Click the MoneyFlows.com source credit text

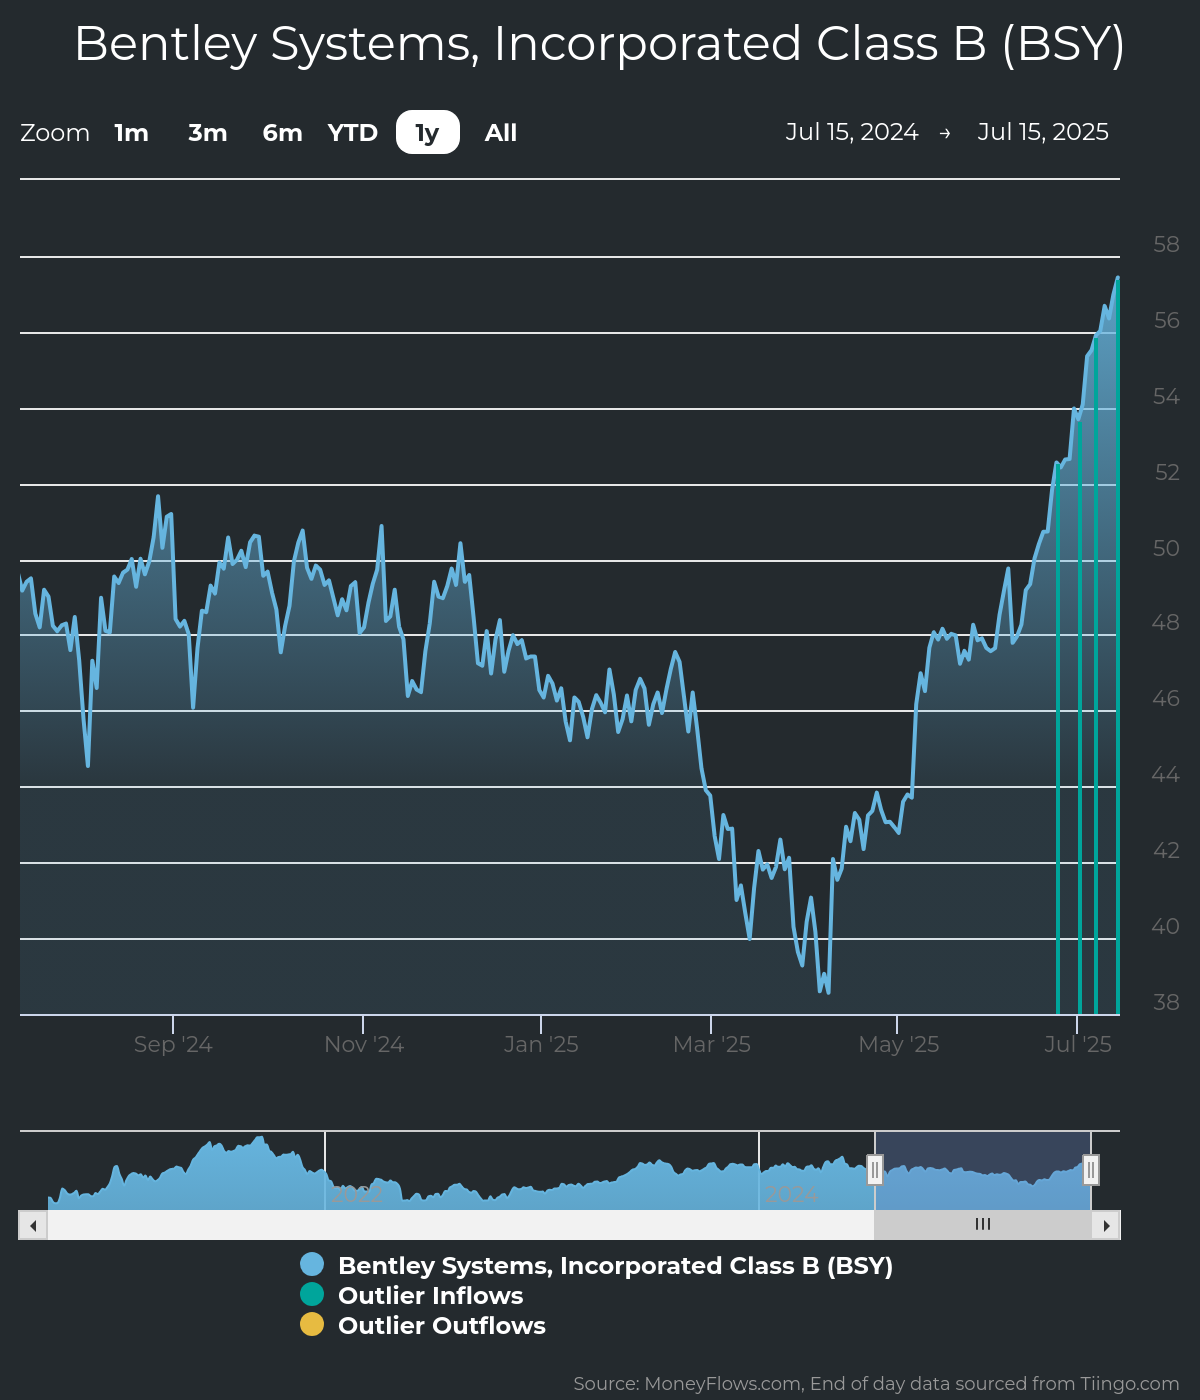[x=876, y=1384]
